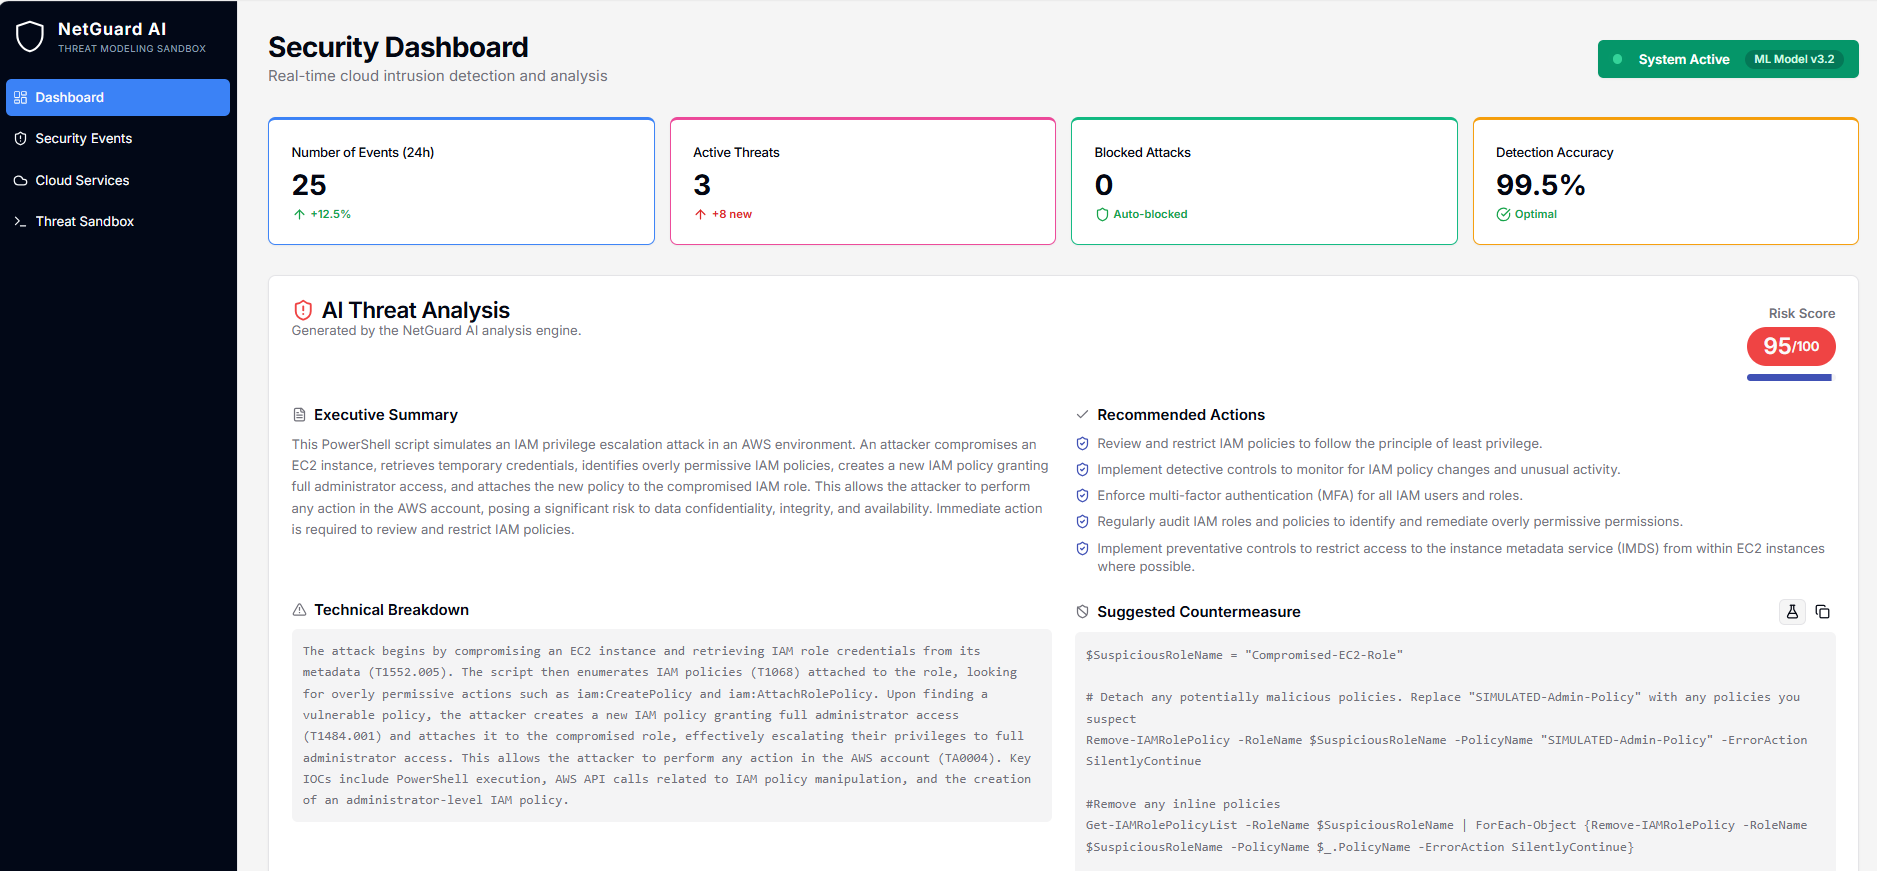The height and width of the screenshot is (871, 1877).
Task: Click shield icon beside least privilege recommendation
Action: click(x=1082, y=443)
